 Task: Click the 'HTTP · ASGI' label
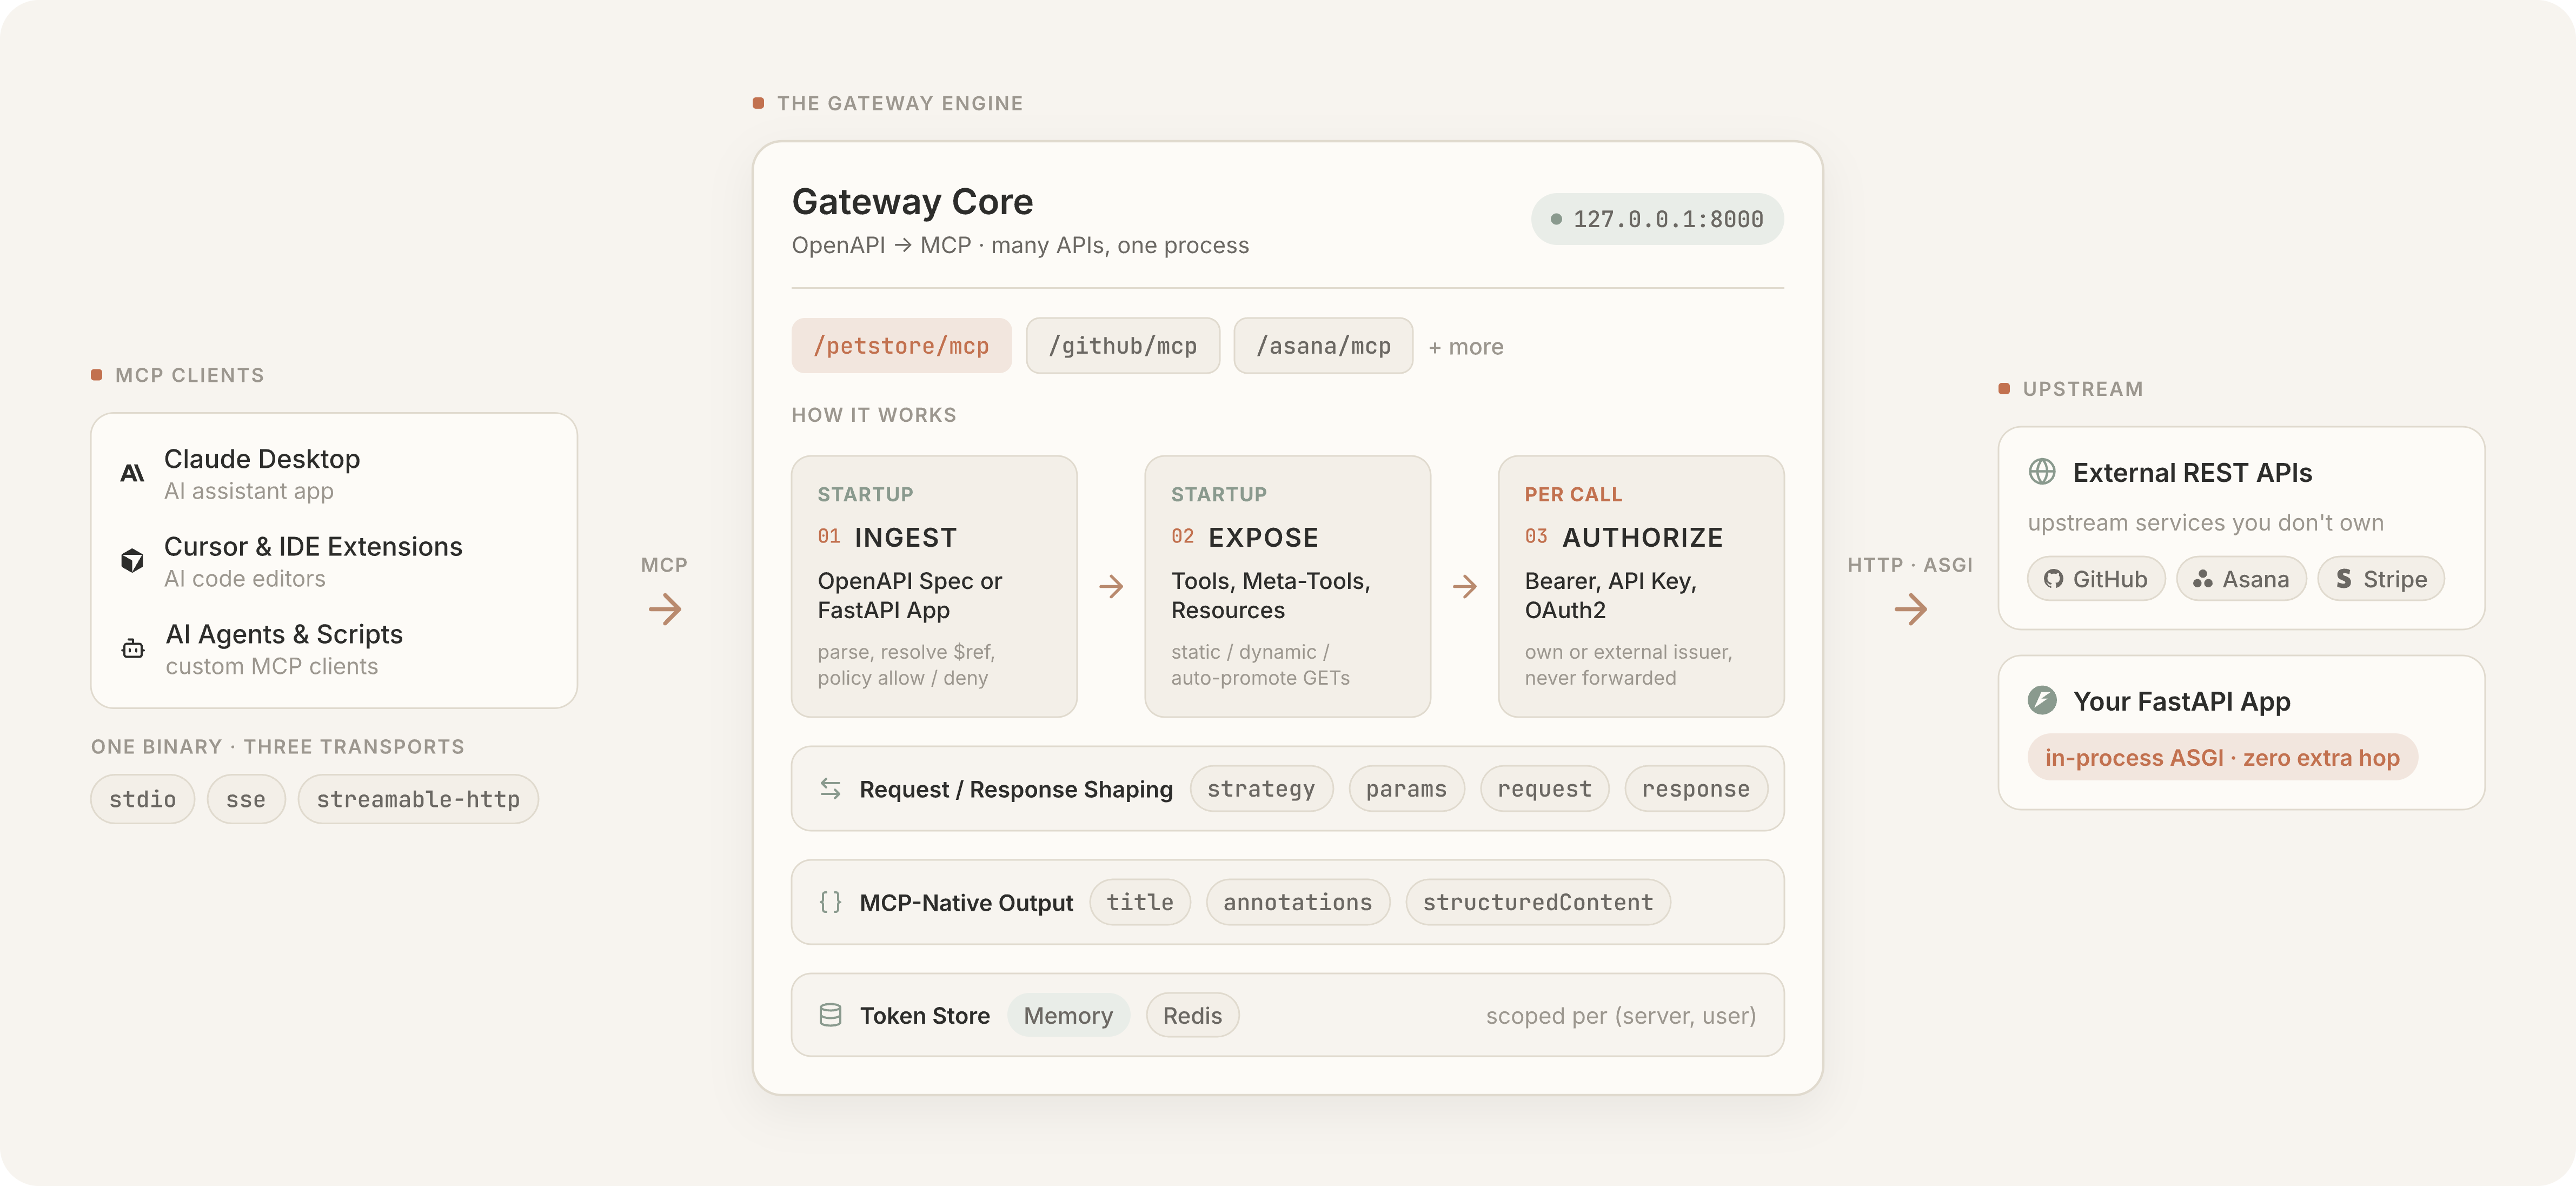1910,565
